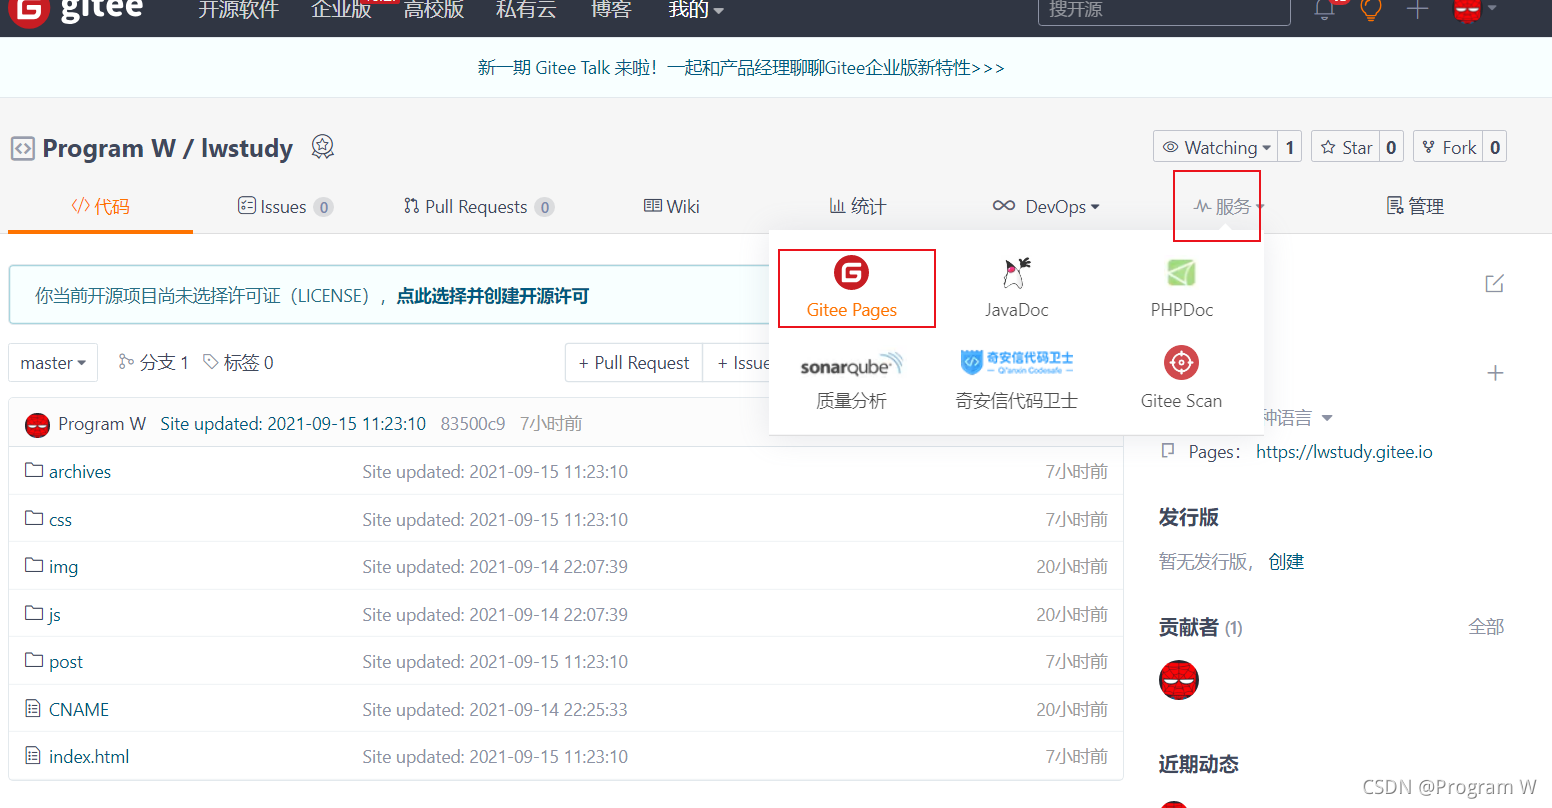Click the Gitee logo in the header

[76, 11]
